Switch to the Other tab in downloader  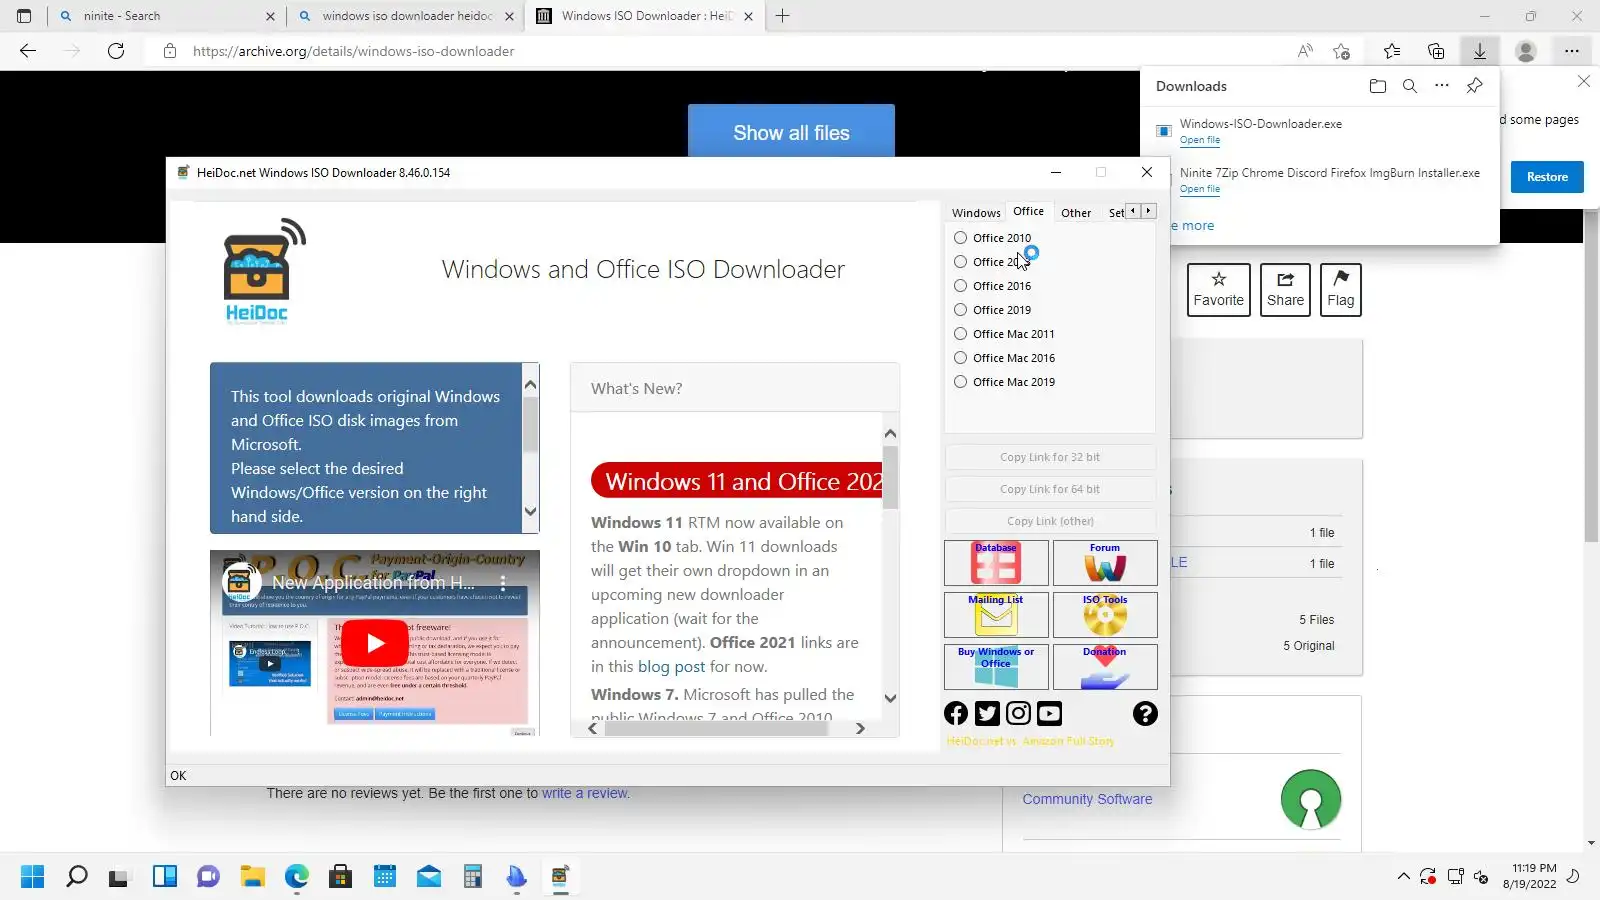click(x=1076, y=213)
